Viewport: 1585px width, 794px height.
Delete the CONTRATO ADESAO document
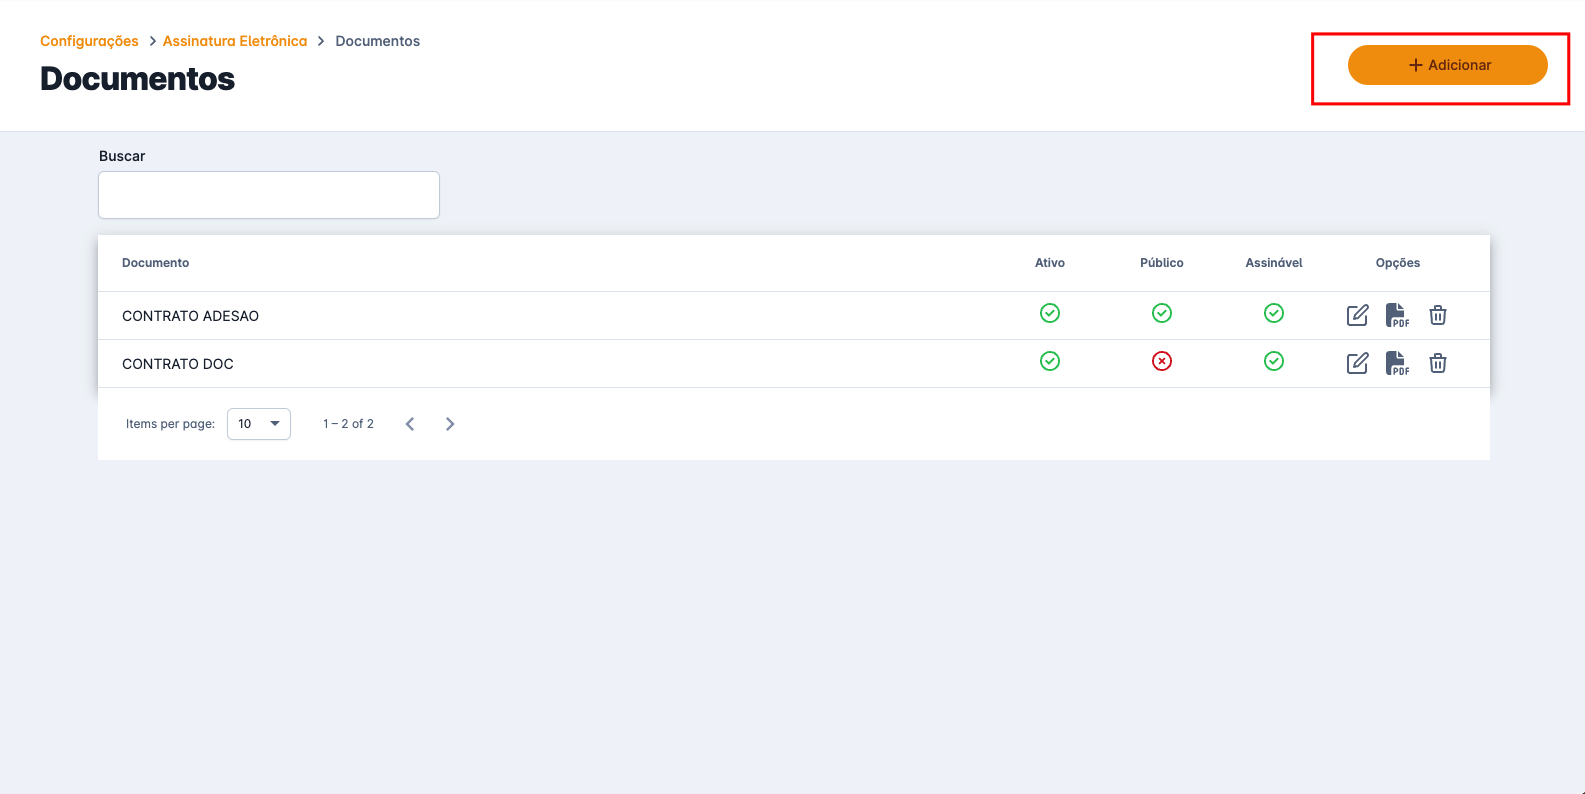(x=1437, y=315)
